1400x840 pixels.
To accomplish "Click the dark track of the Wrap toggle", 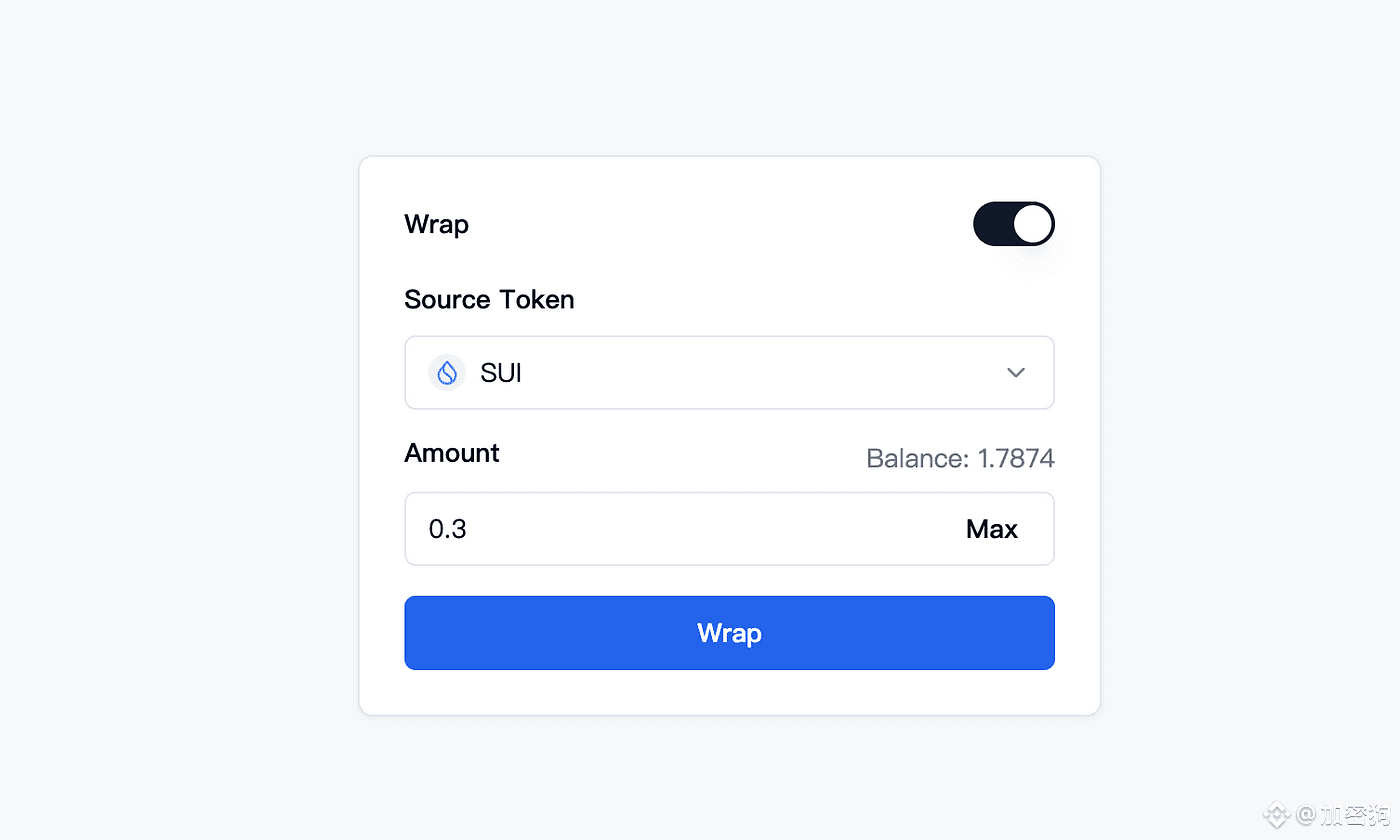I will tap(992, 224).
